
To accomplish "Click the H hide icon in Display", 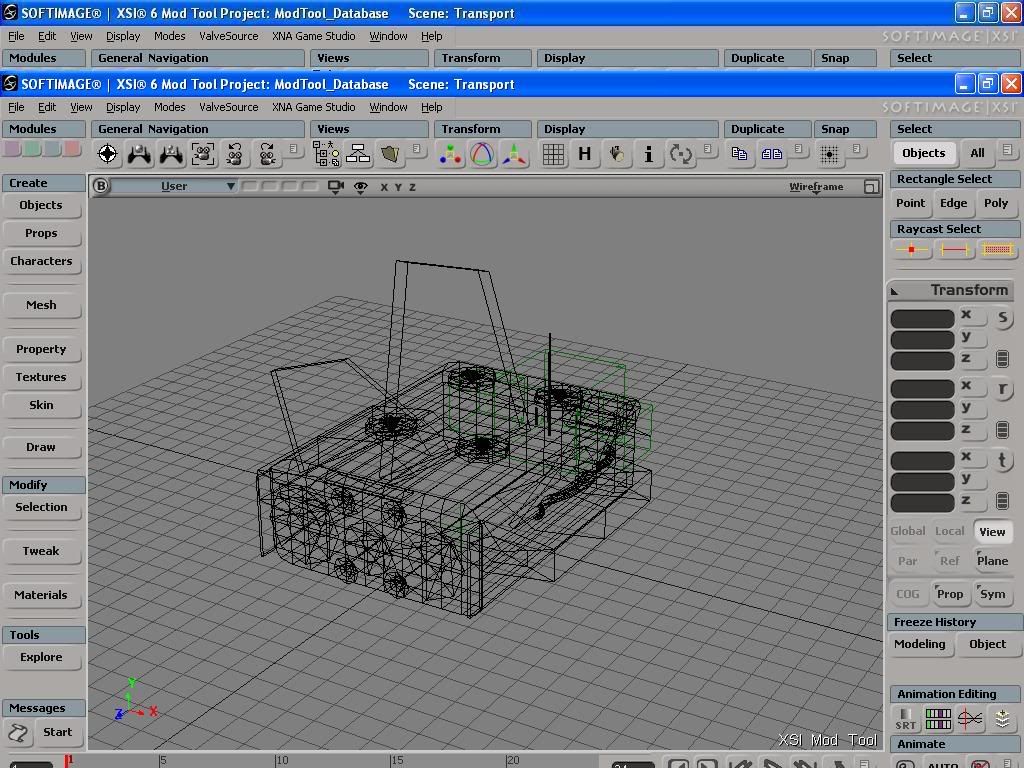I will click(x=584, y=154).
